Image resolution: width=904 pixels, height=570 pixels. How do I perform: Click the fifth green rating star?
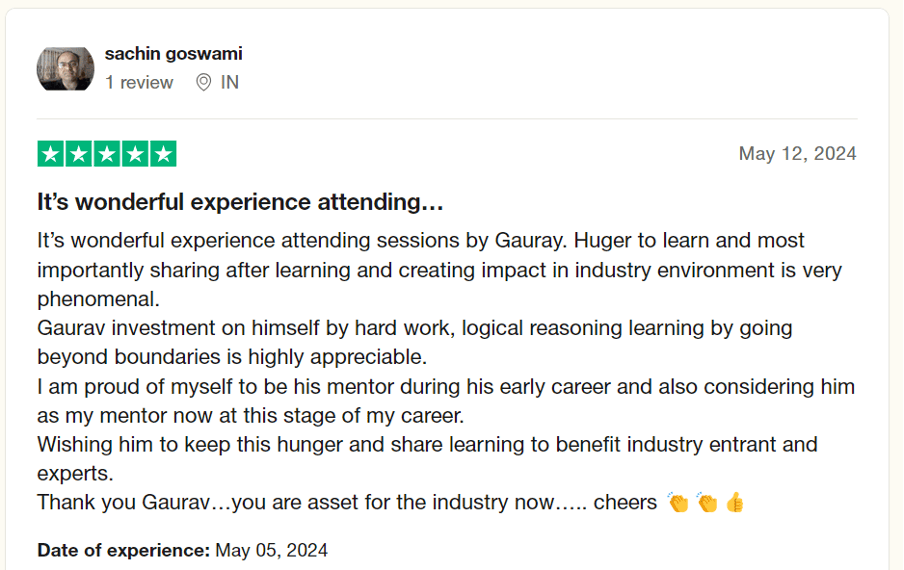(163, 154)
